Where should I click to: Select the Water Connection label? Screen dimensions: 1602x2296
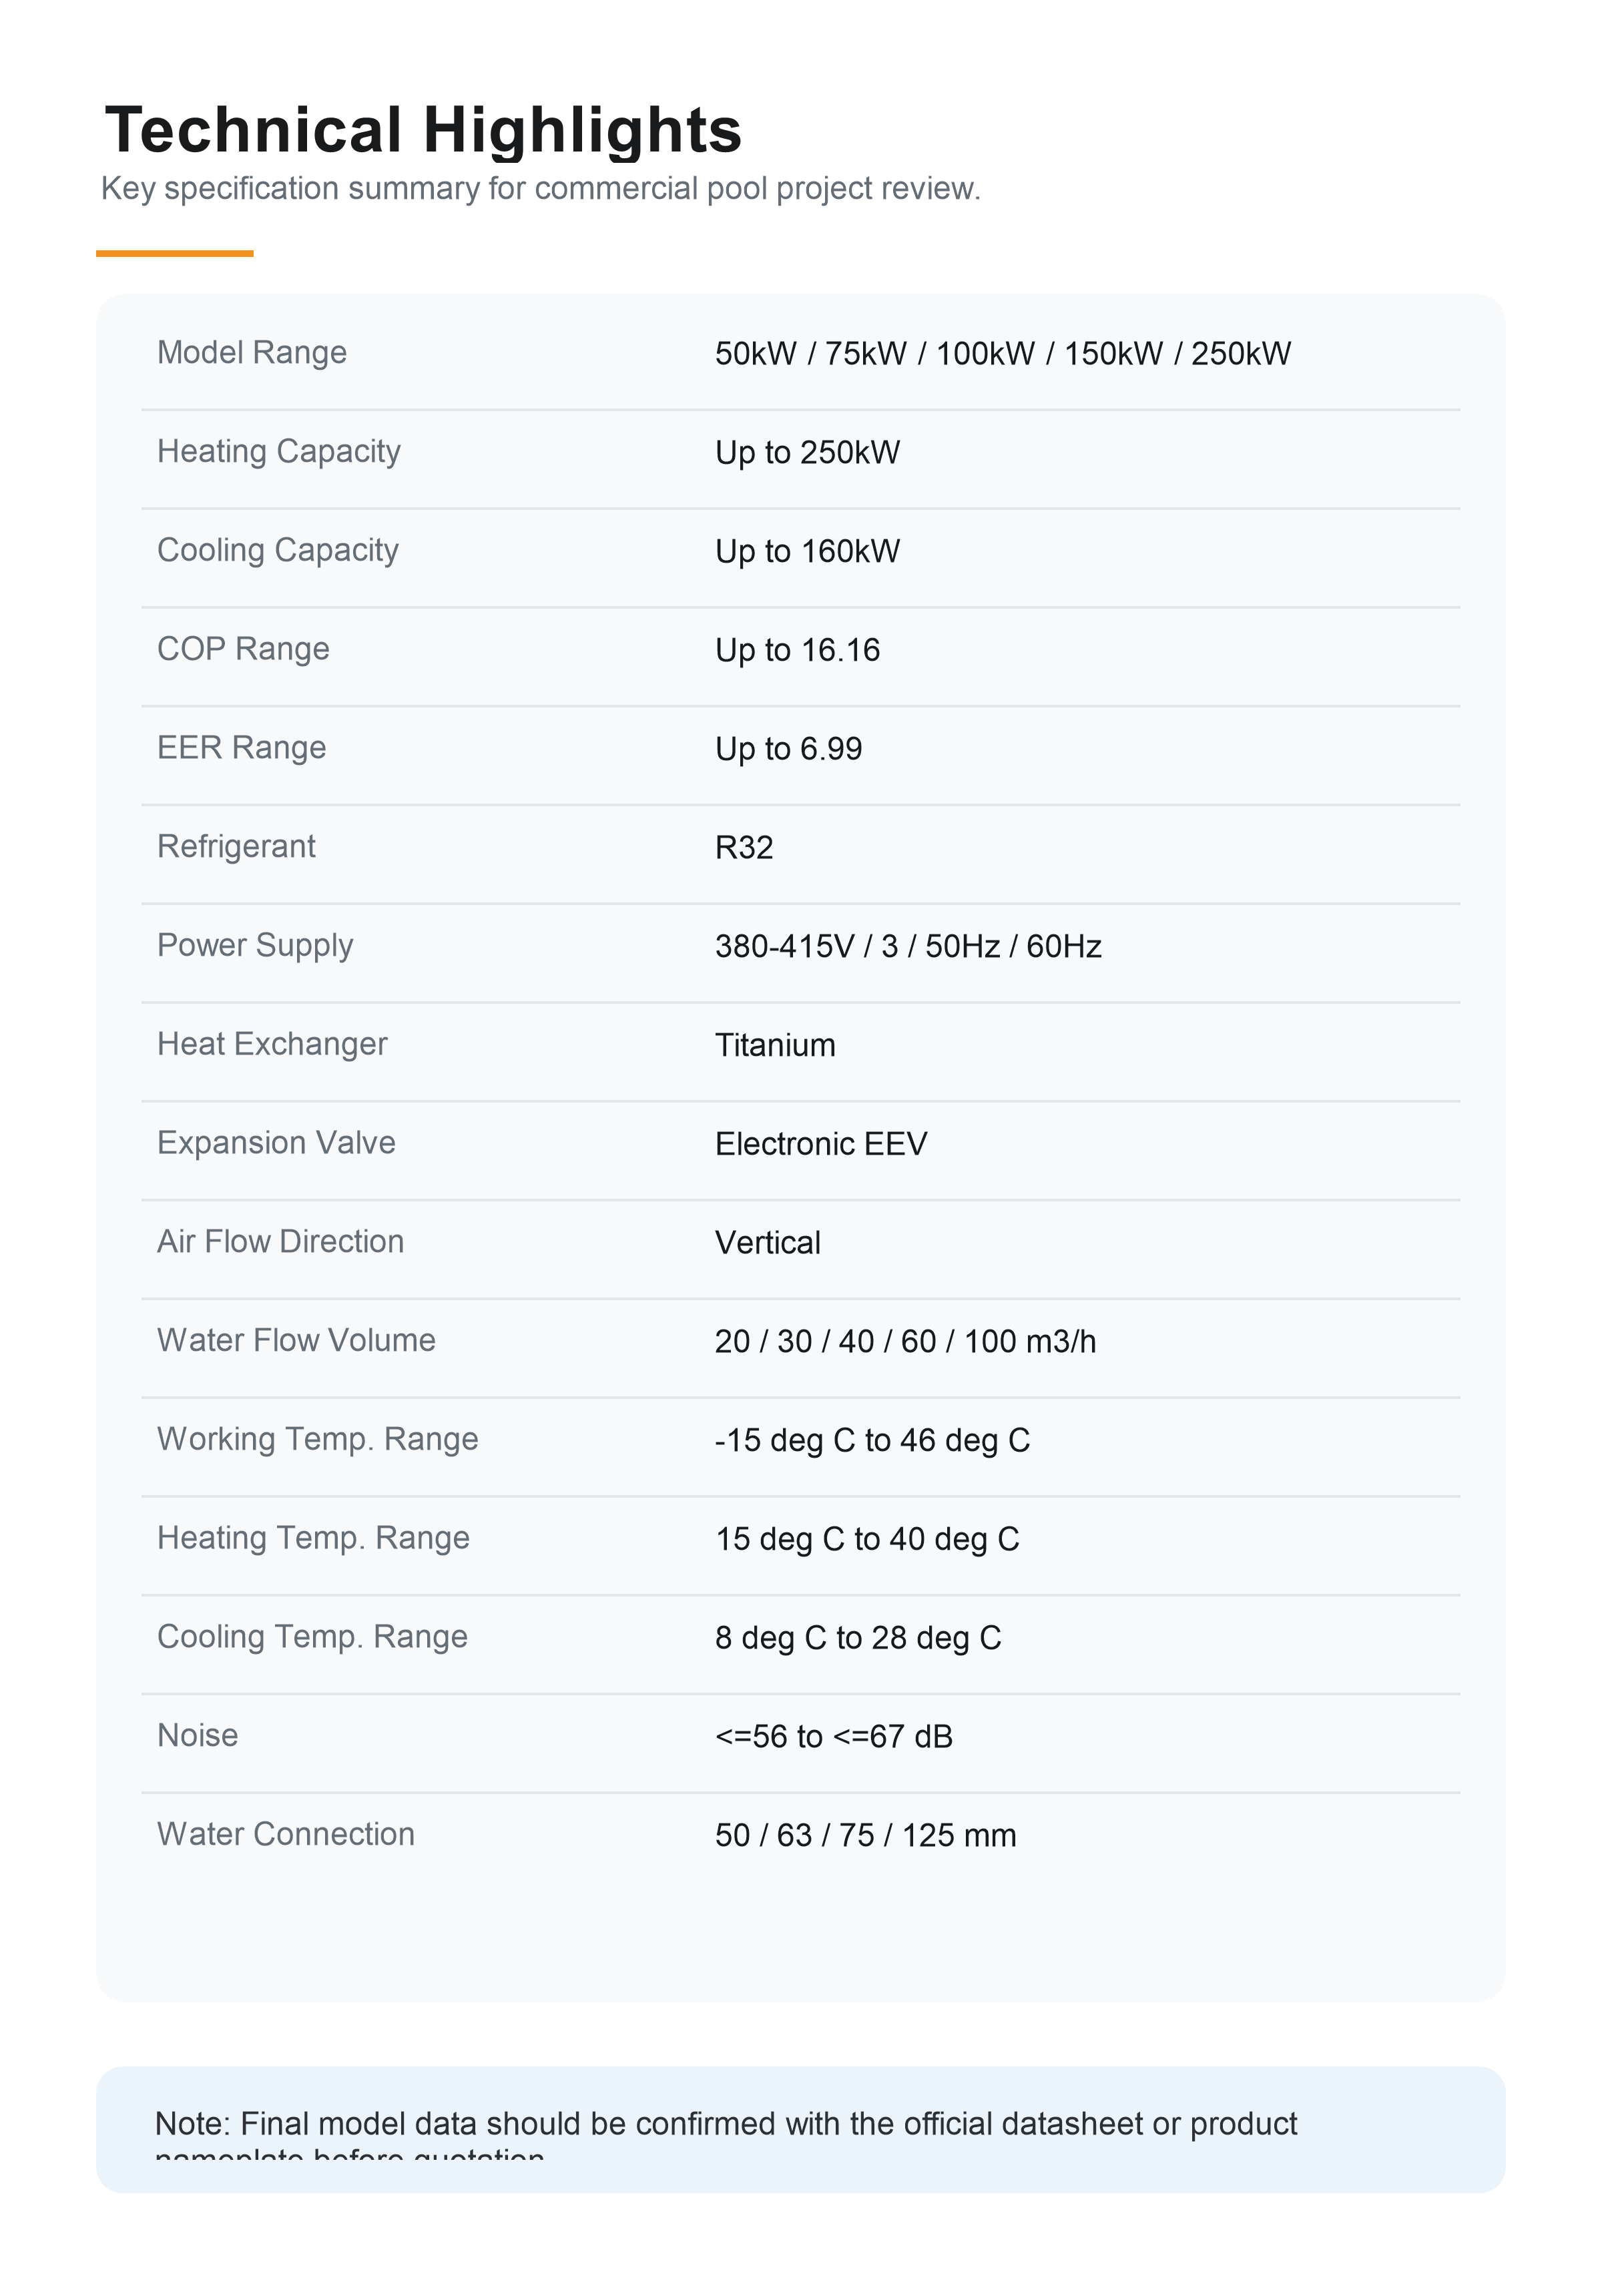pyautogui.click(x=285, y=1834)
